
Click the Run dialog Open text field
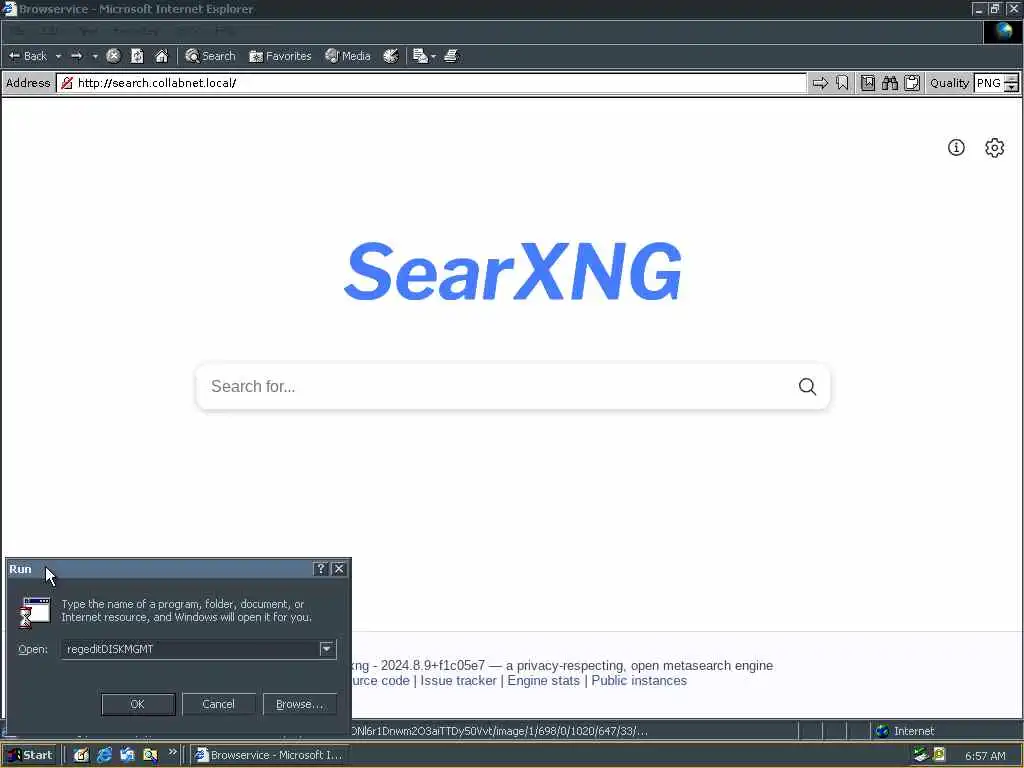pos(190,649)
